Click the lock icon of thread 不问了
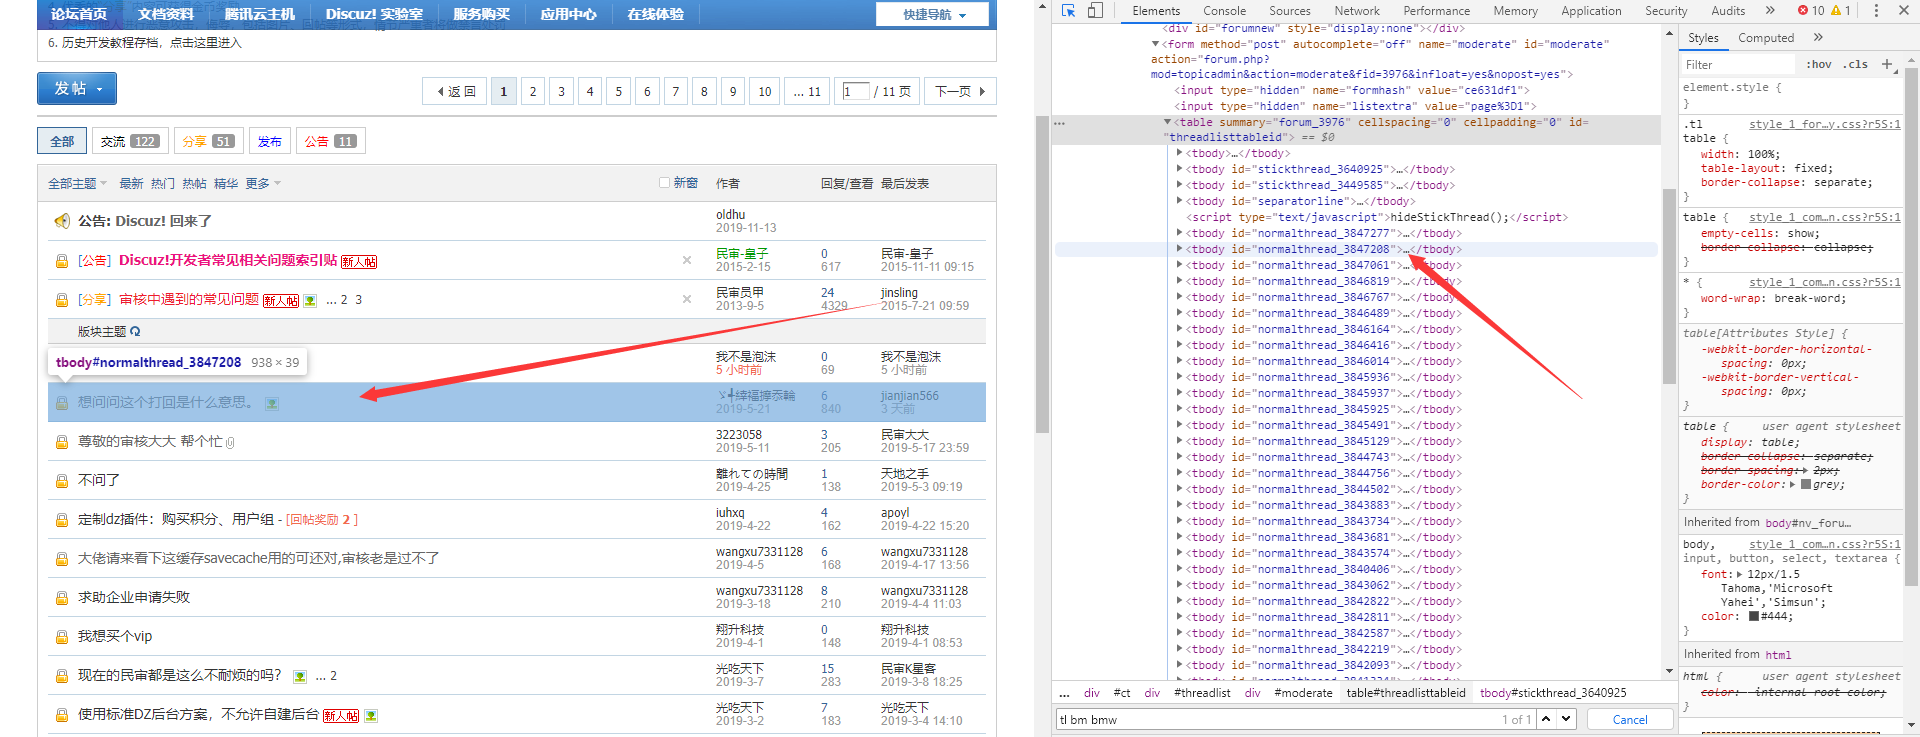1920x737 pixels. pos(62,481)
